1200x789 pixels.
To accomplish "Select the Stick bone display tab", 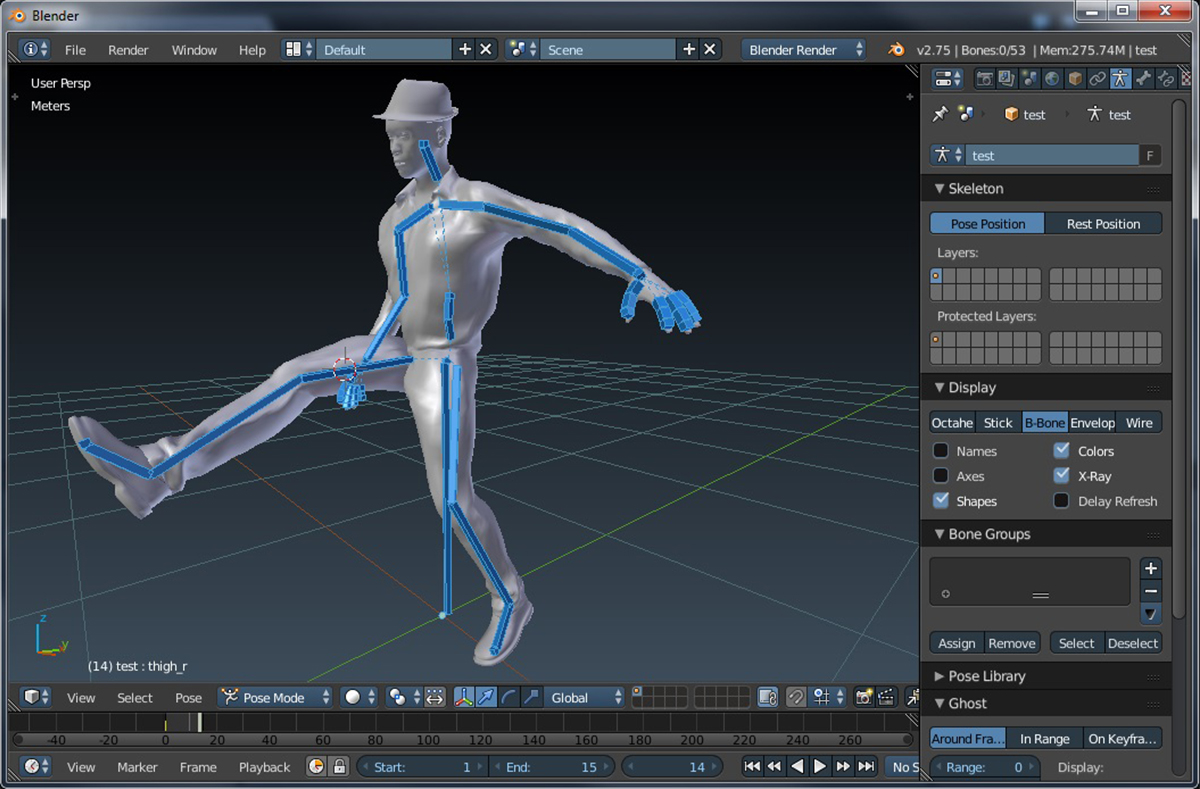I will (x=998, y=423).
